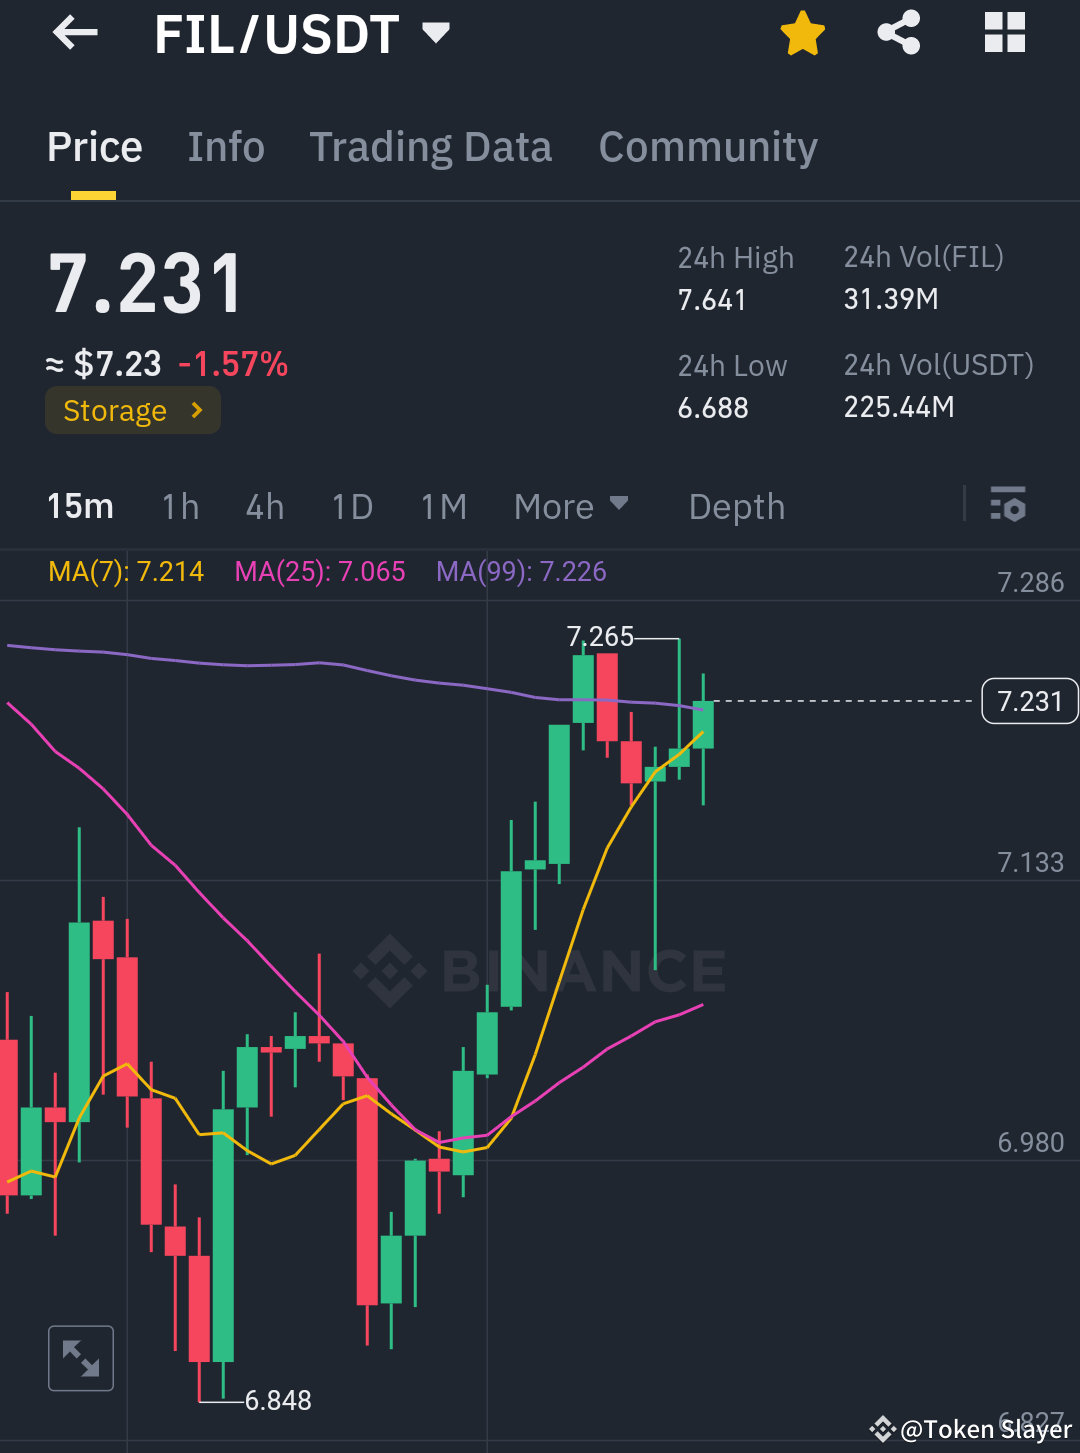Toggle the favorite star for FIL/USDT

pos(802,33)
